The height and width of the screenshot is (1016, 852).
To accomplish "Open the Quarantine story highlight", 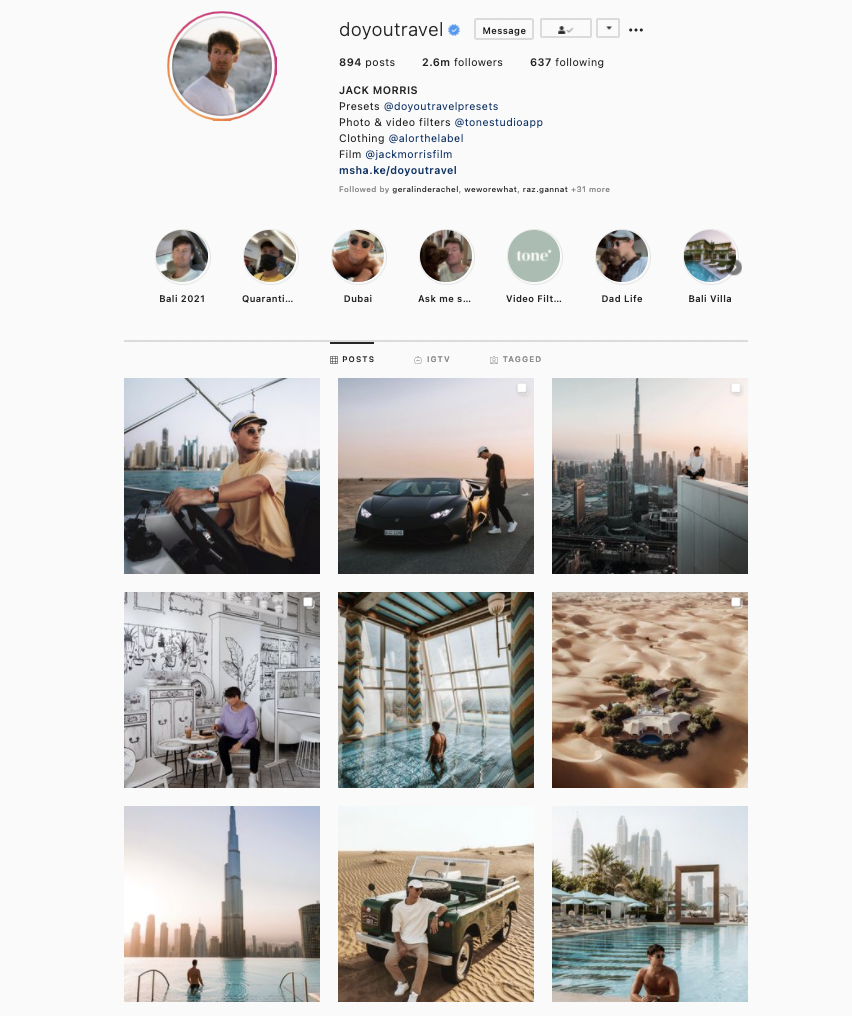I will point(270,257).
